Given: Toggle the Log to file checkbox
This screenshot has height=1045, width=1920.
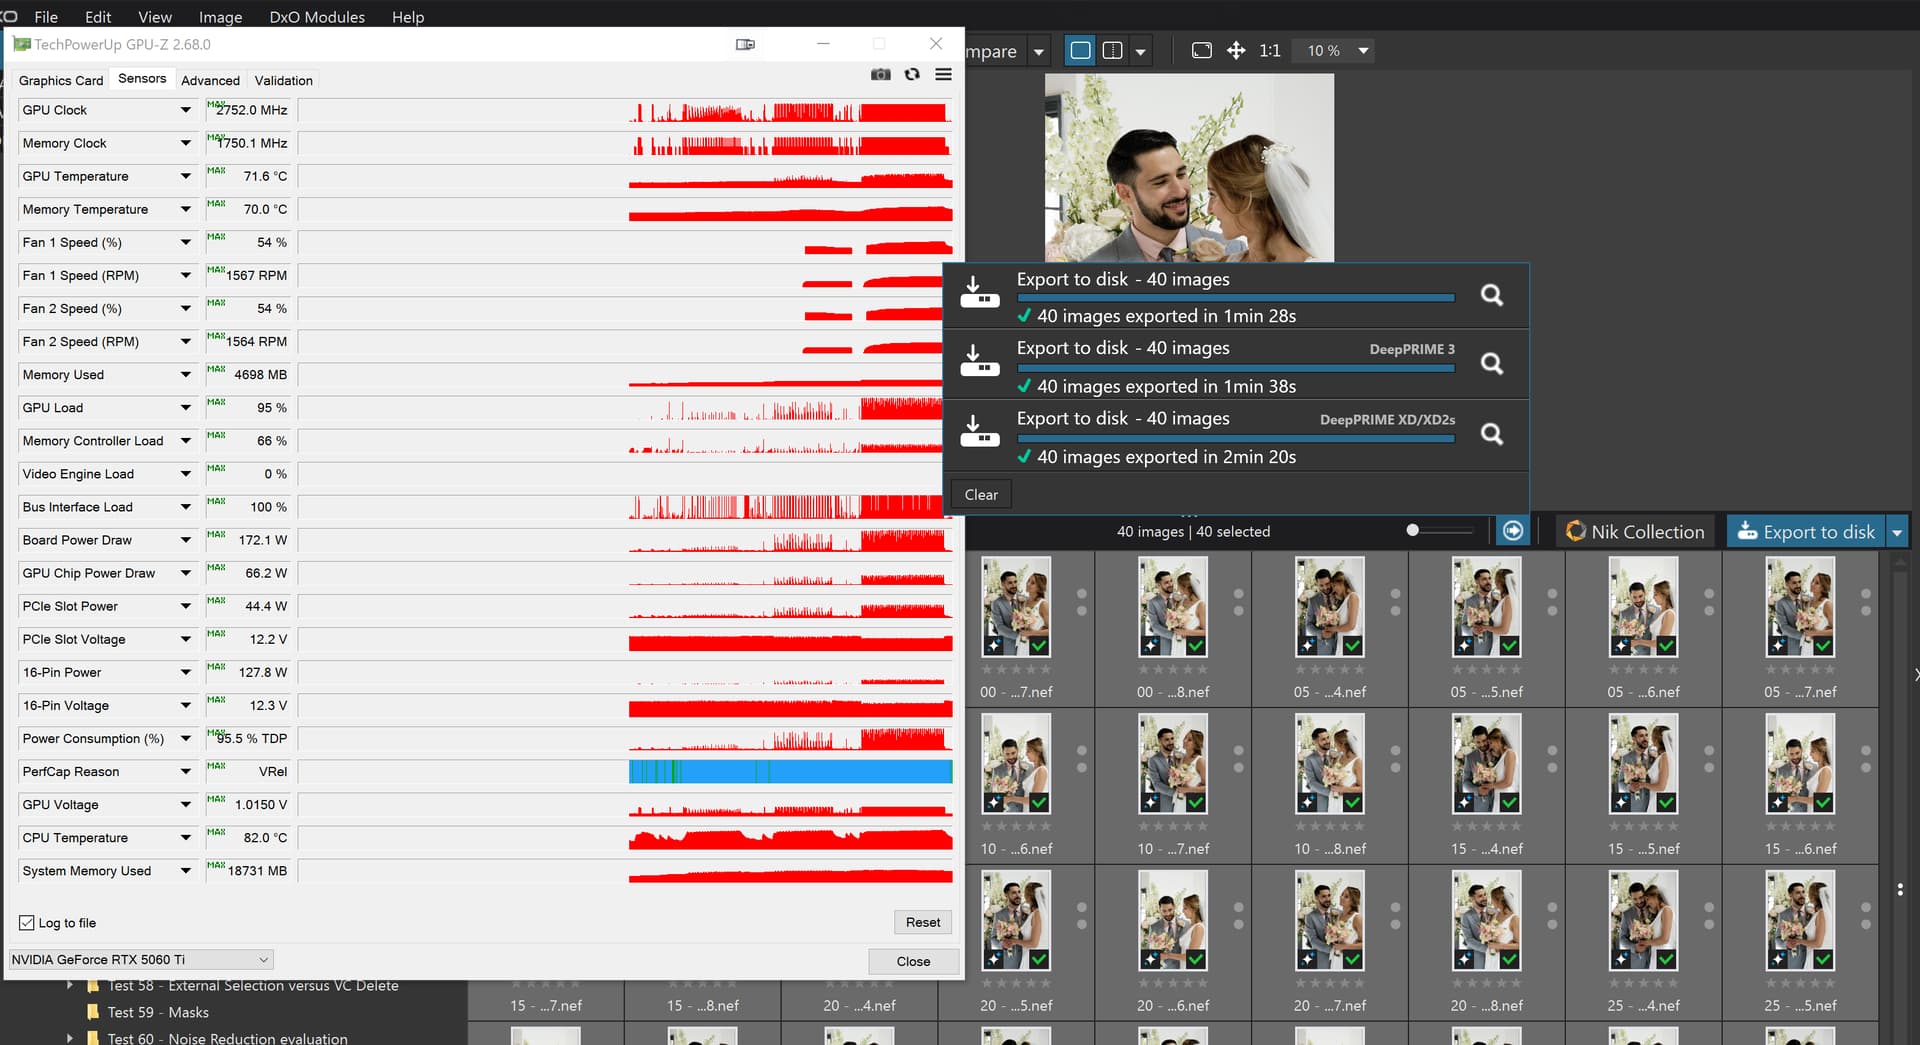Looking at the screenshot, I should [x=27, y=923].
